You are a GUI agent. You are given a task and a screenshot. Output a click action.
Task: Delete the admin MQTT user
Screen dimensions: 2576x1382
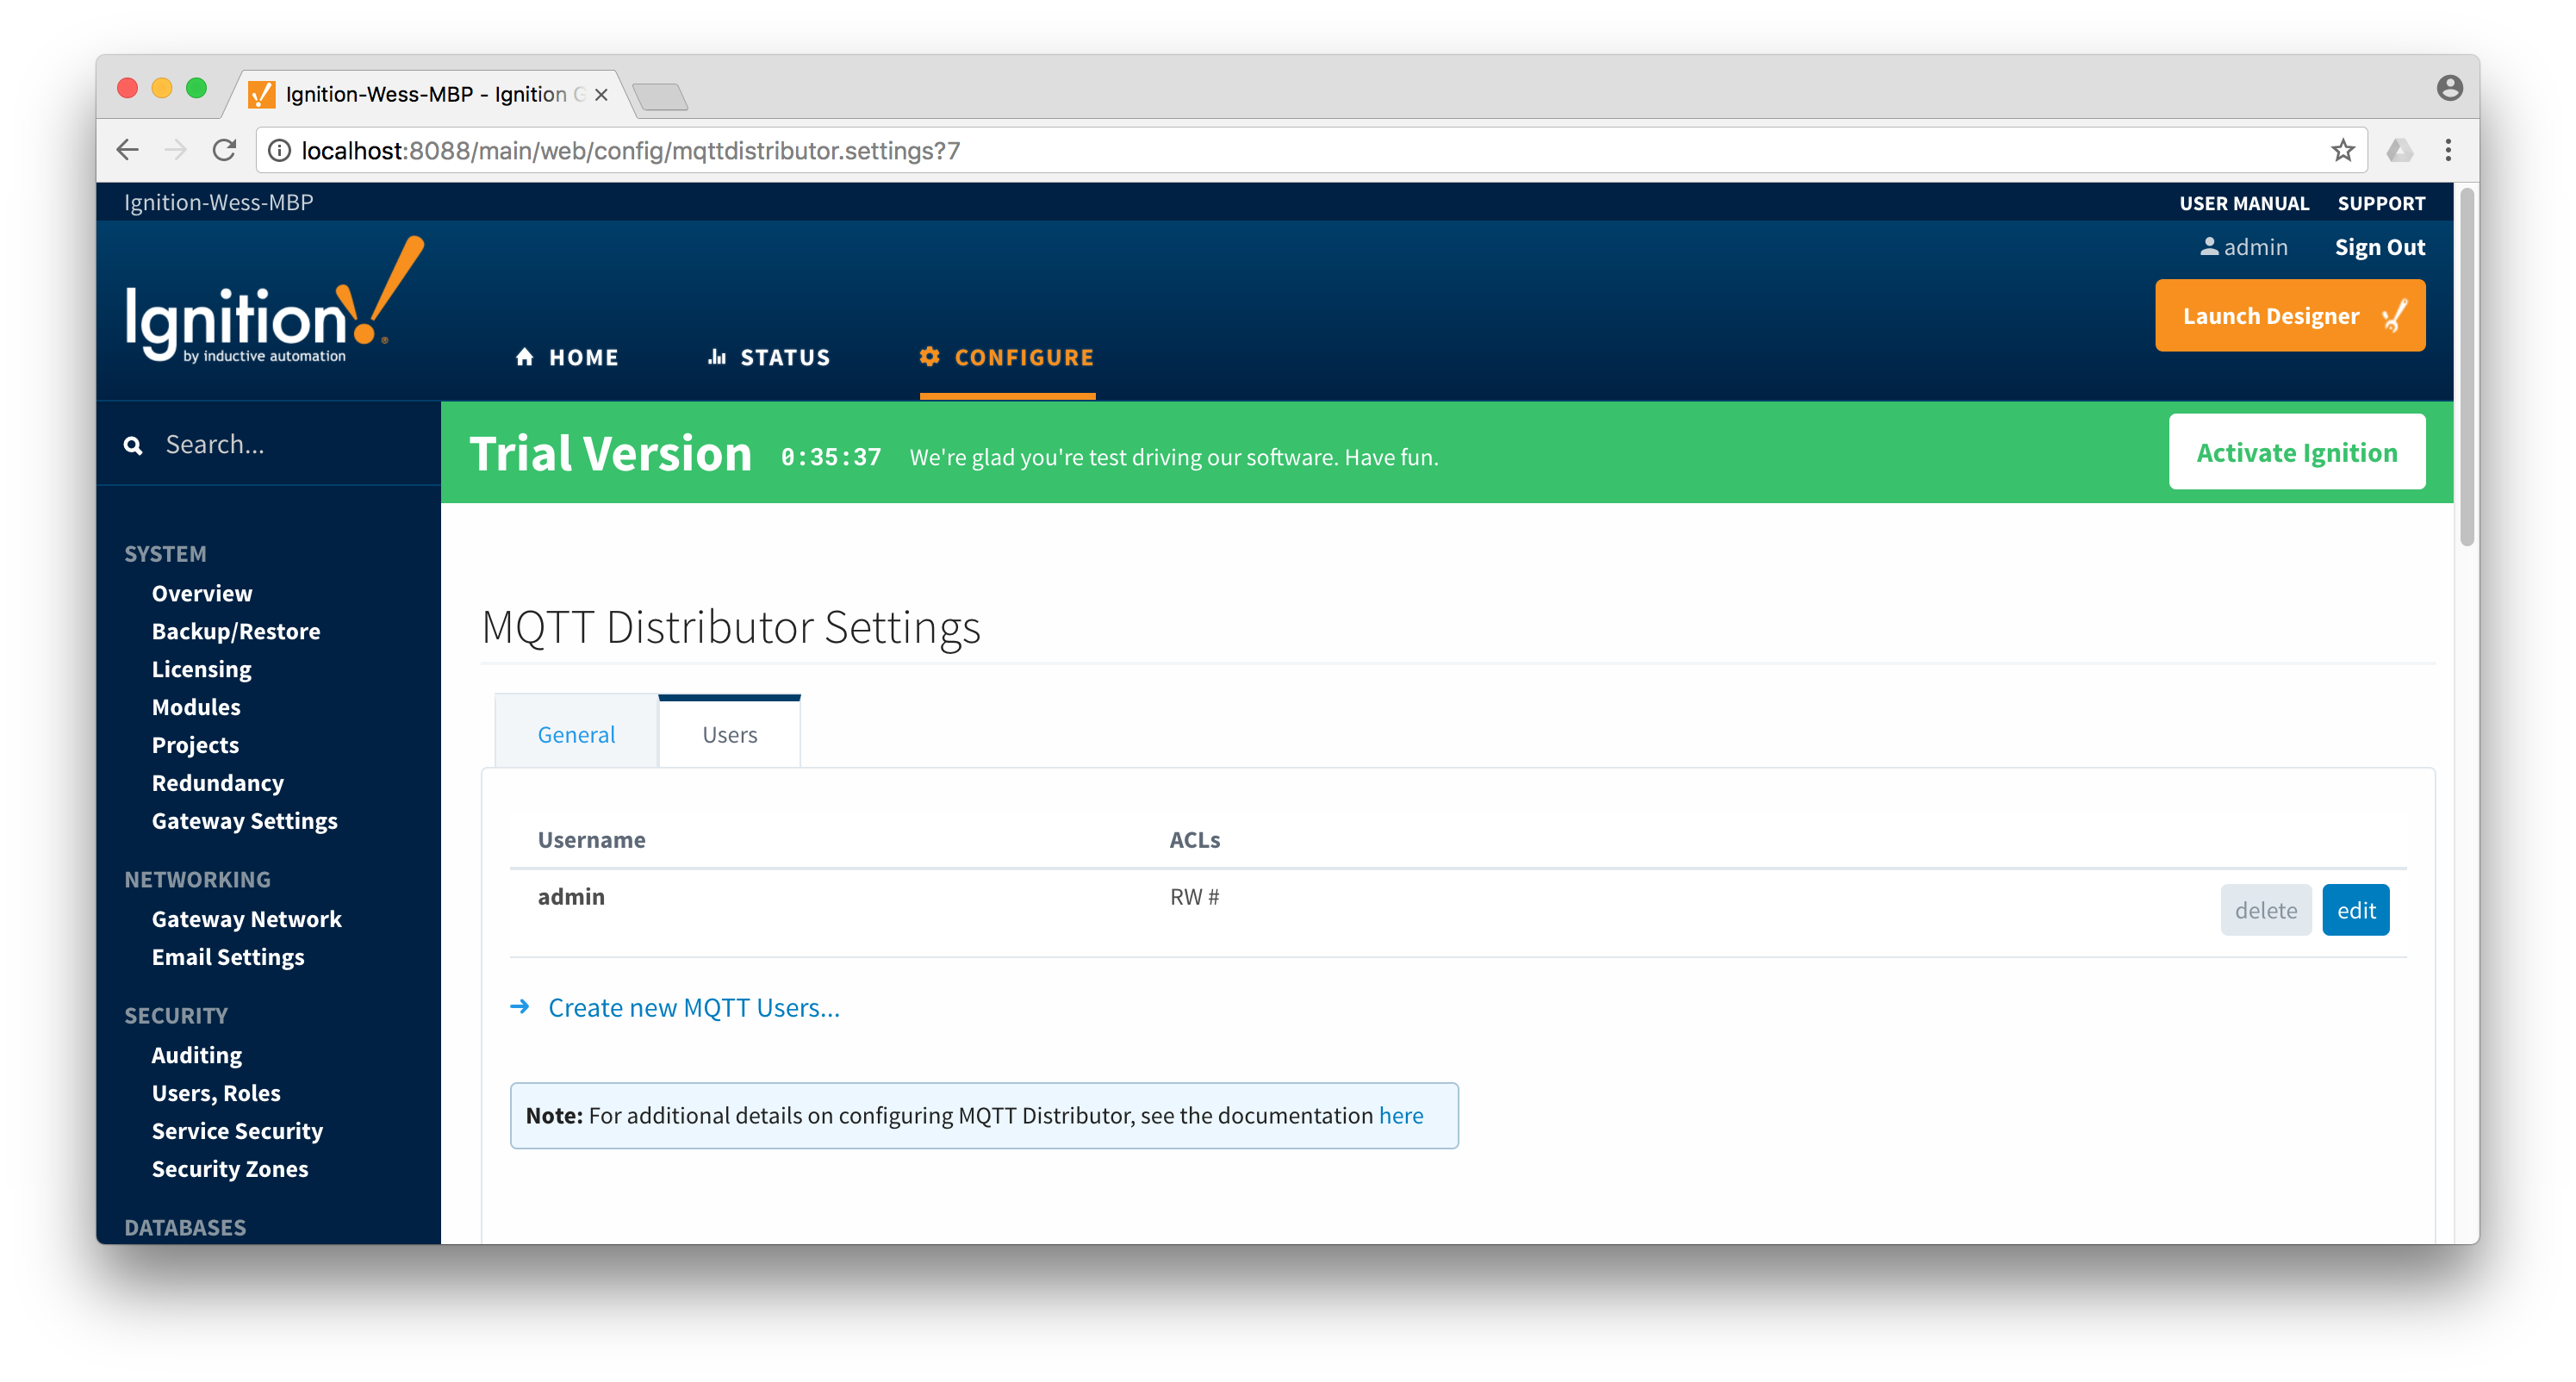tap(2265, 909)
